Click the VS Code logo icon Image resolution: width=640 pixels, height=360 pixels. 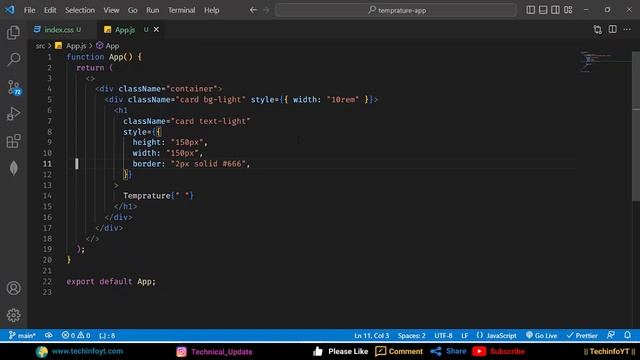(x=10, y=10)
